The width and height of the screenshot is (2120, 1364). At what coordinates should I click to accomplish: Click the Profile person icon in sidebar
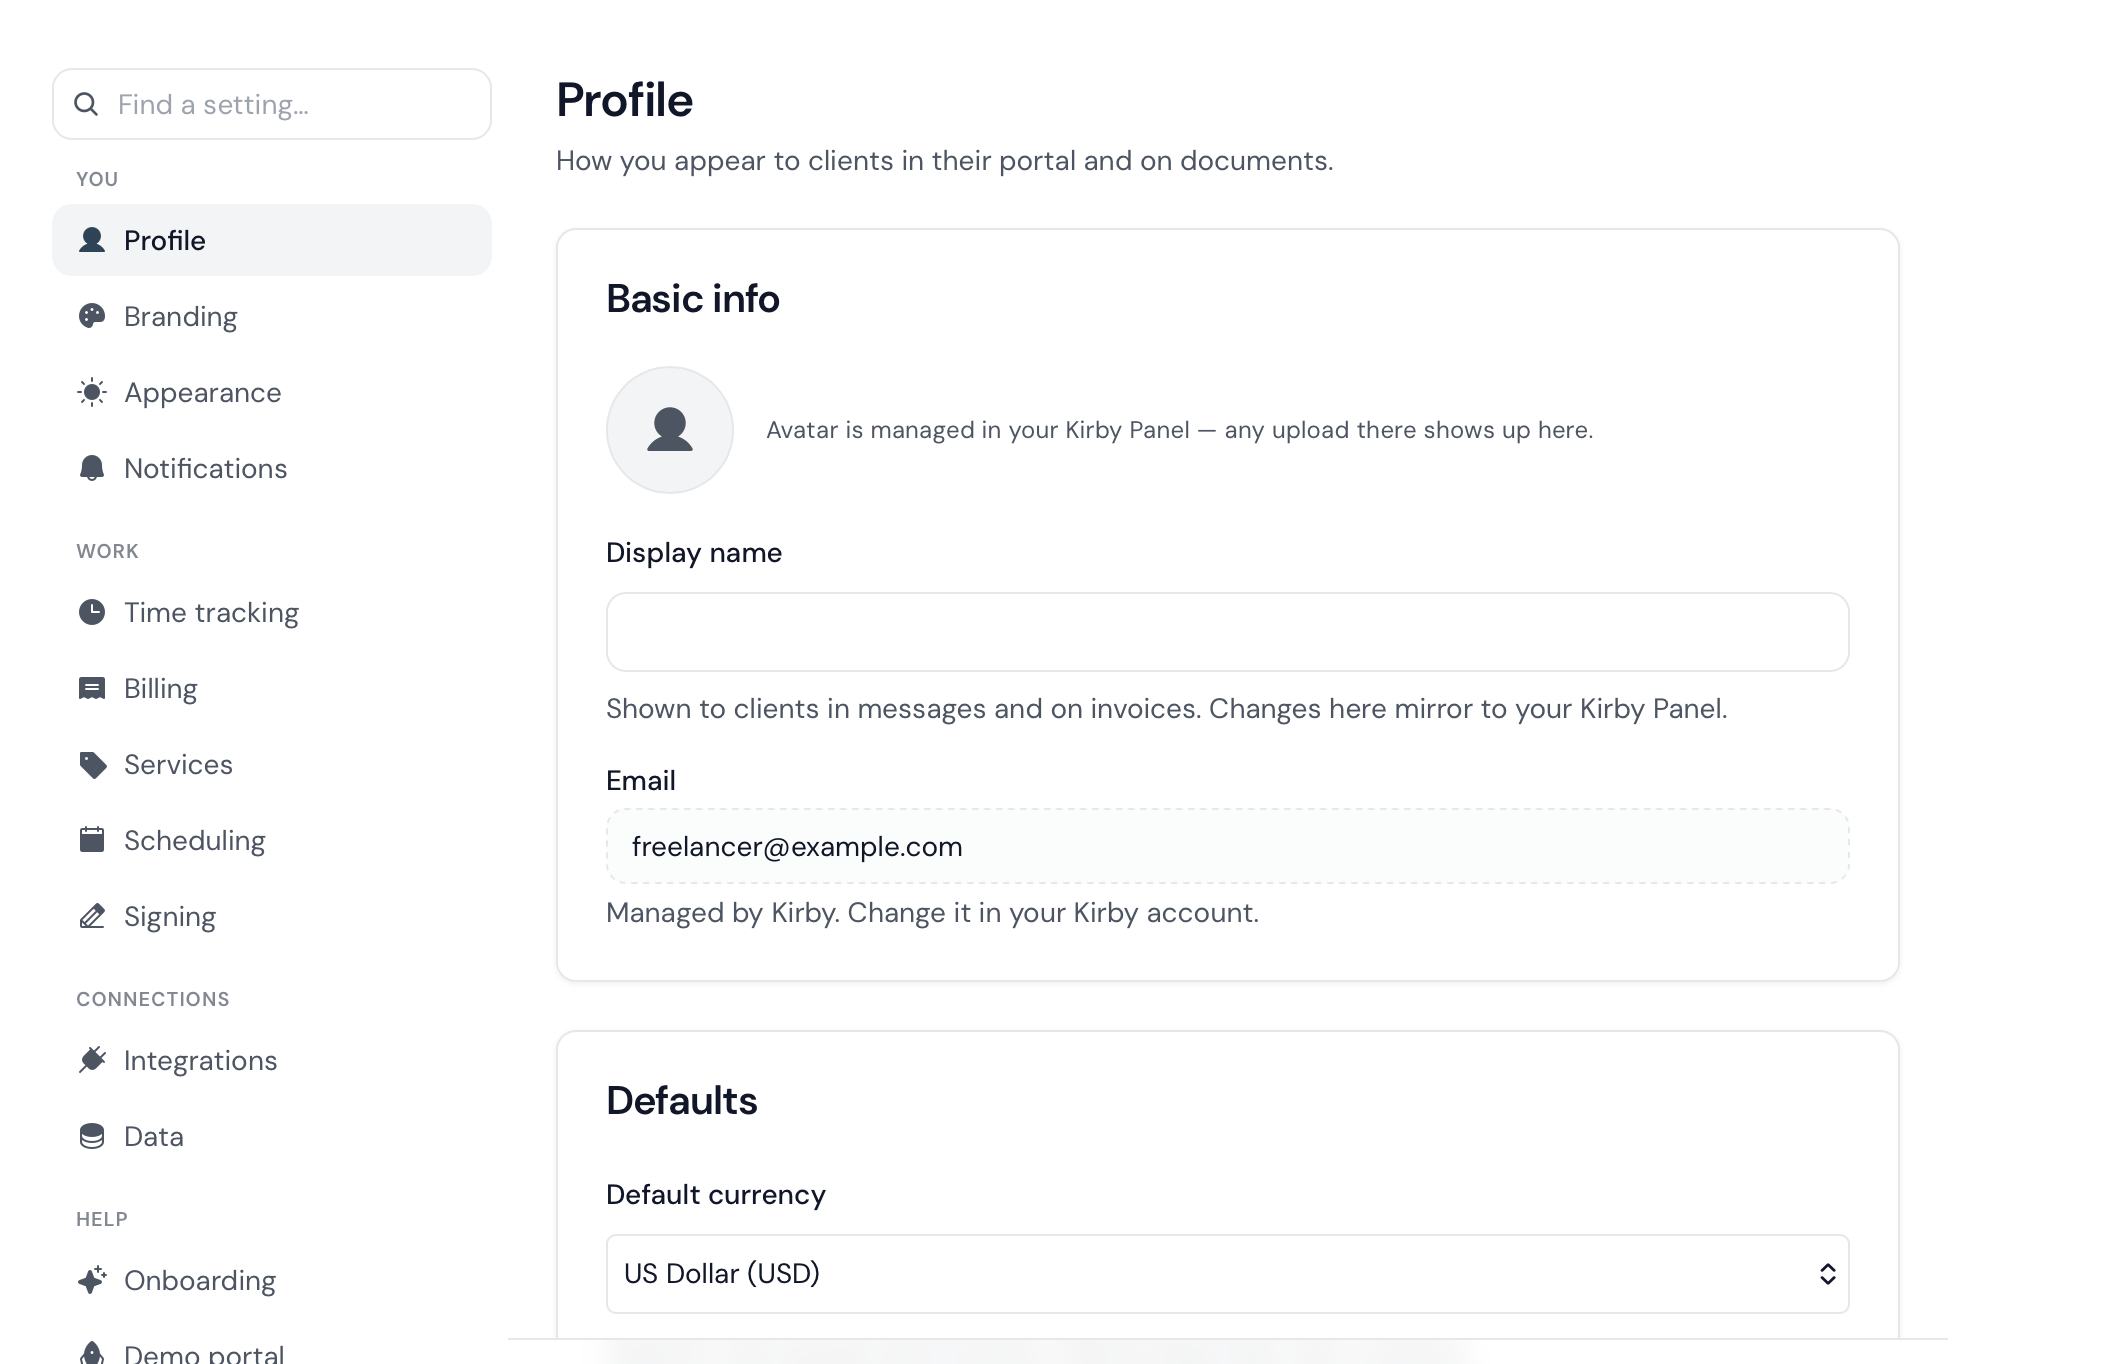92,240
